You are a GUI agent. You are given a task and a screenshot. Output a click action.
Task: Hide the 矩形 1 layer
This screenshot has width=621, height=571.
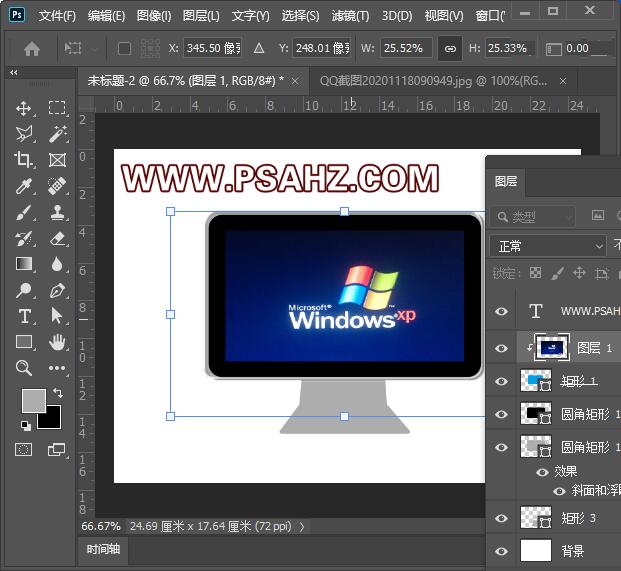pos(501,381)
